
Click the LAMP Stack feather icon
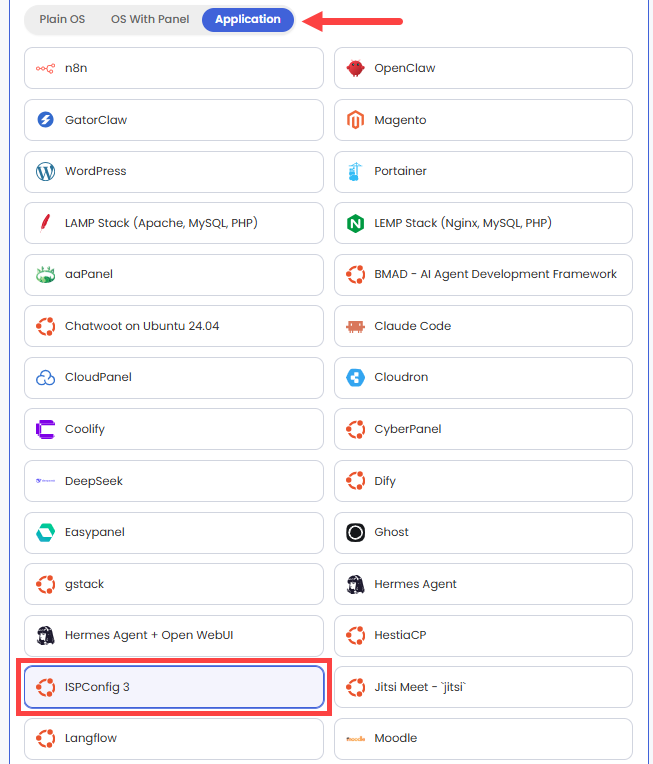[x=45, y=223]
